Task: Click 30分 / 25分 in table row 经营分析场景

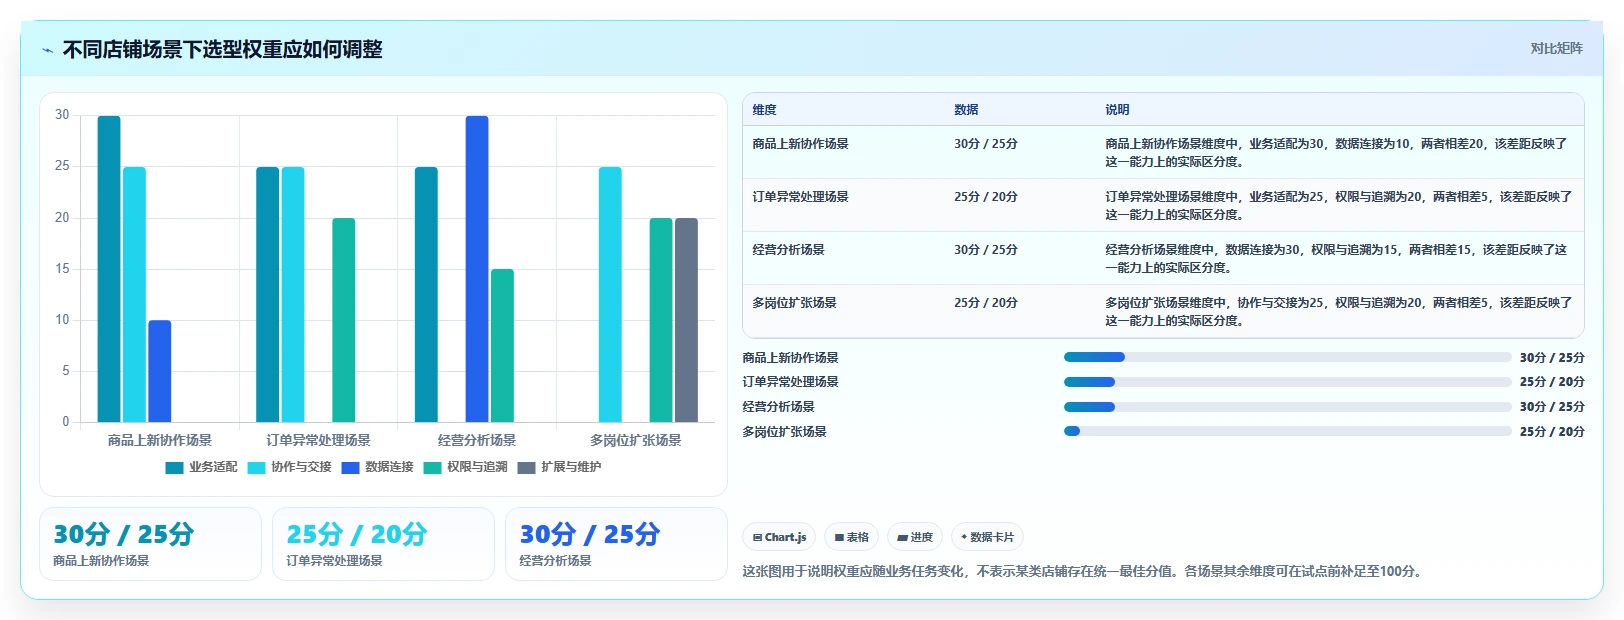Action: pos(985,250)
